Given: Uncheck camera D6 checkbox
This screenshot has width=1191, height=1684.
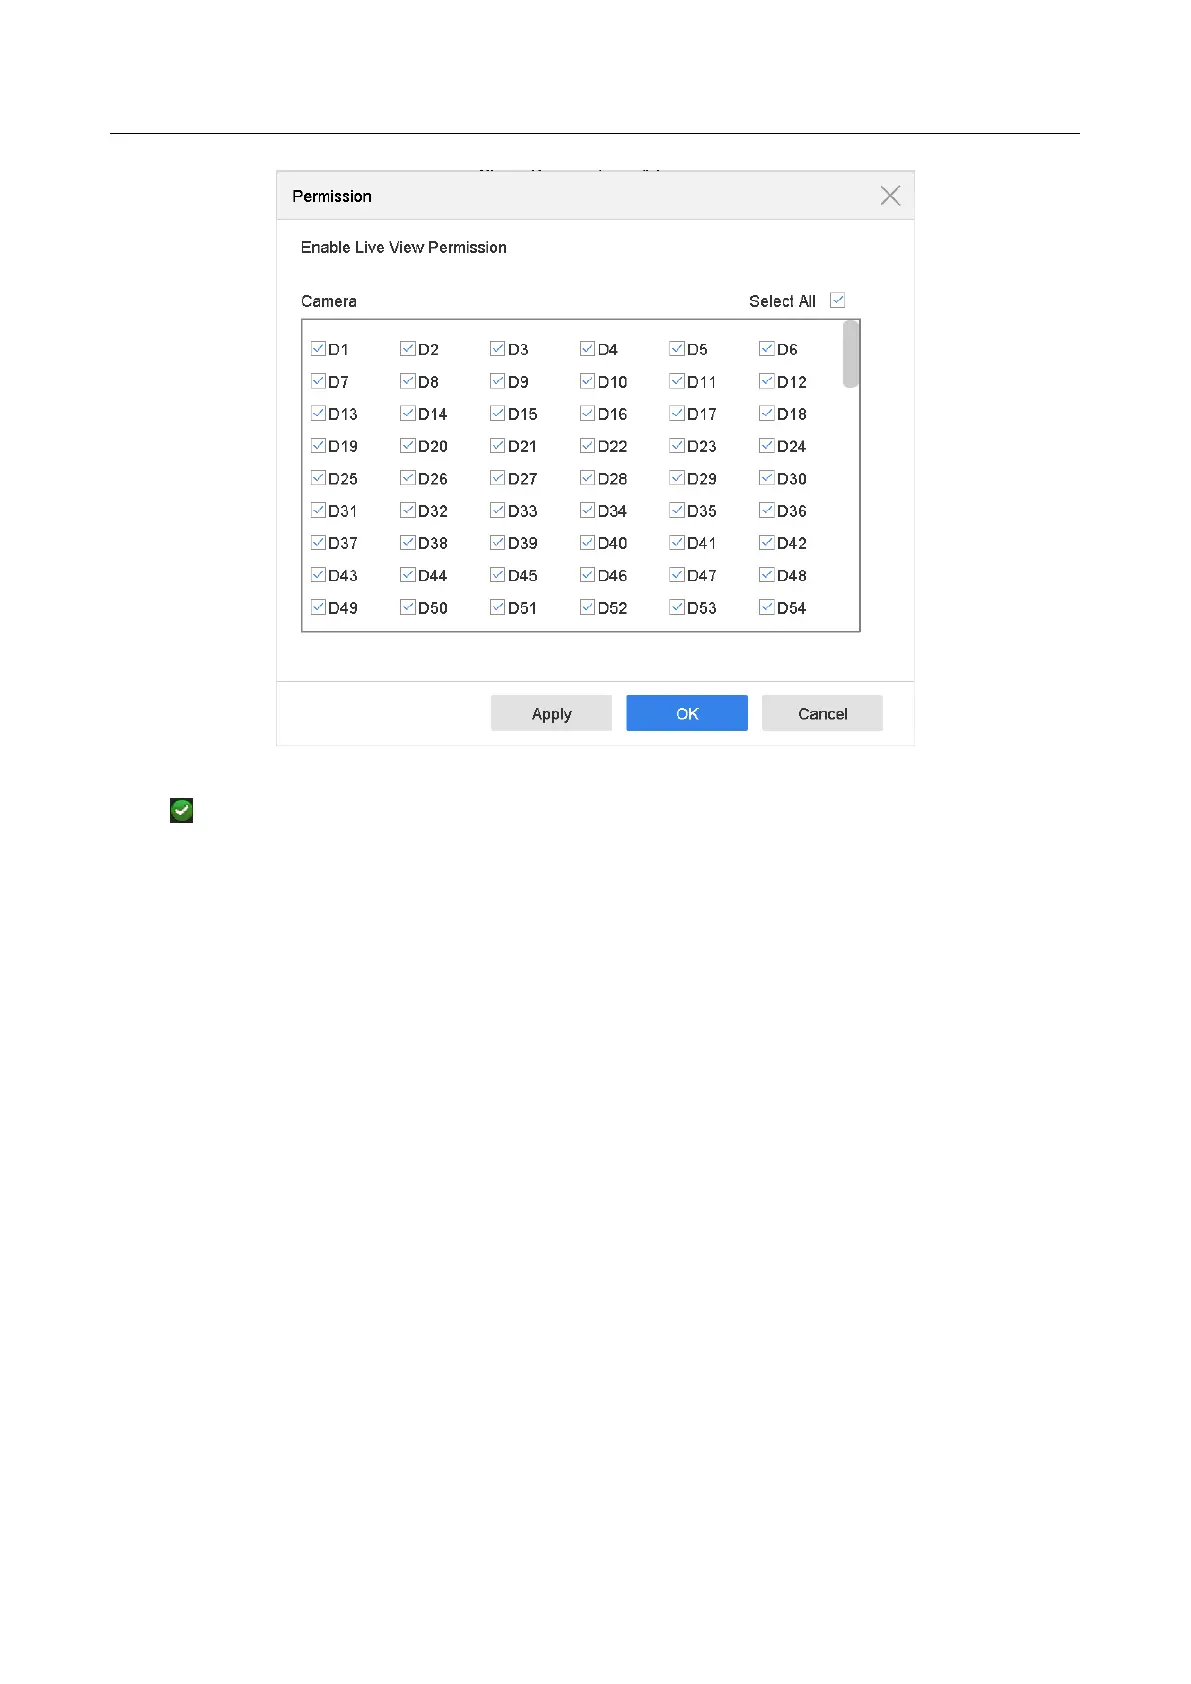Looking at the screenshot, I should click(x=767, y=349).
